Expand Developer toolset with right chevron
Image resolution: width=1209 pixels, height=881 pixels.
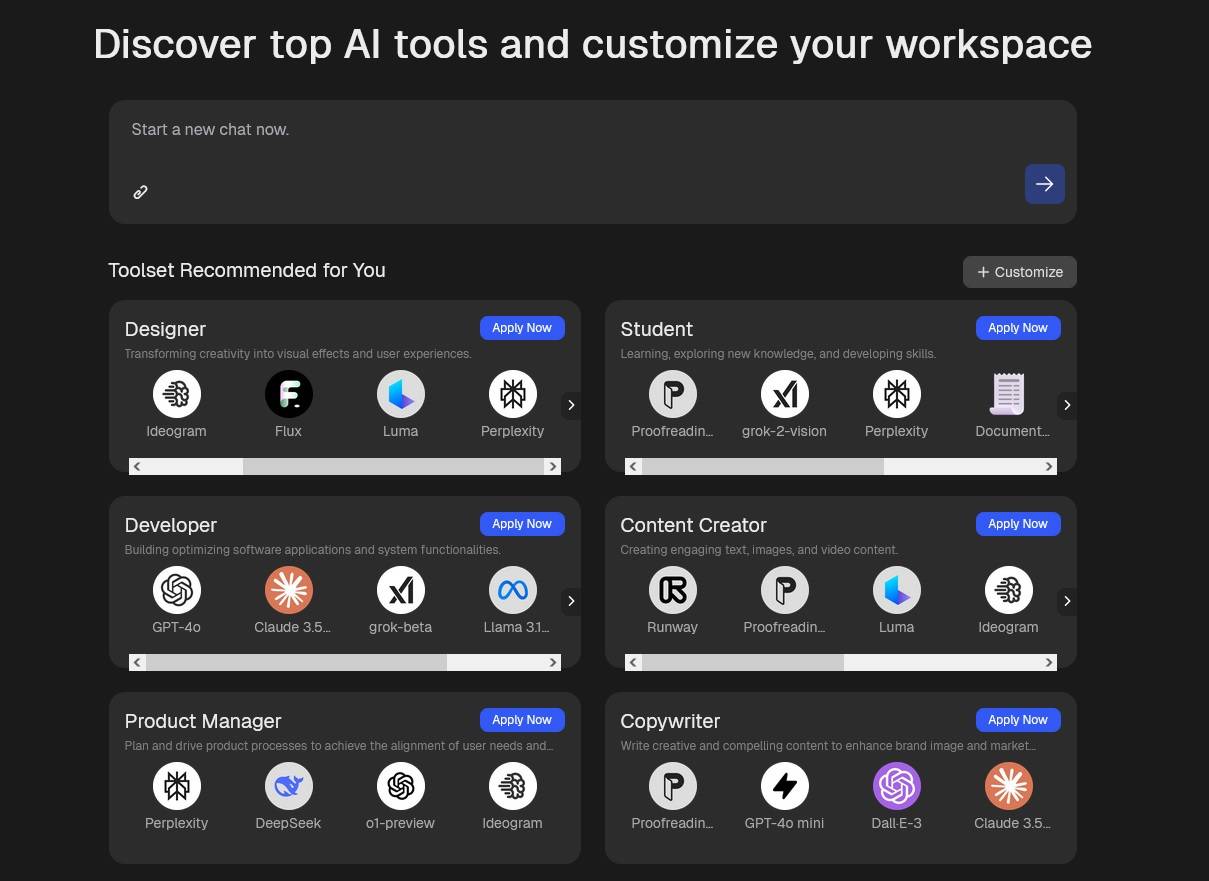point(571,601)
